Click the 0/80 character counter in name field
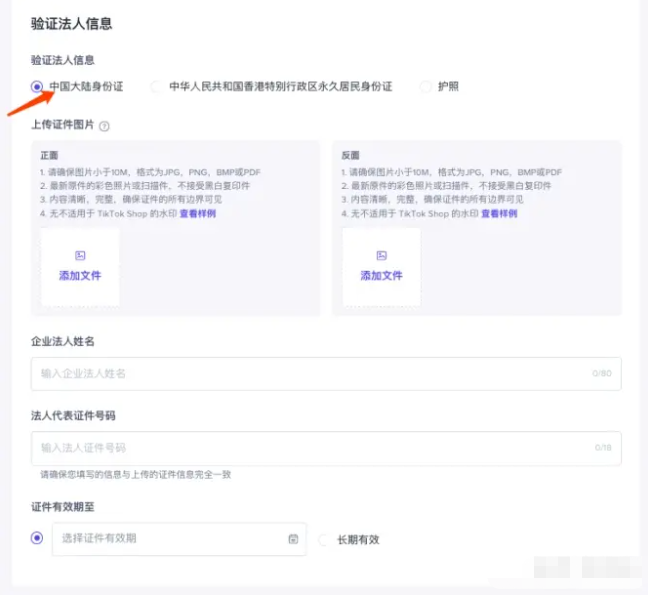The image size is (648, 606). click(601, 373)
